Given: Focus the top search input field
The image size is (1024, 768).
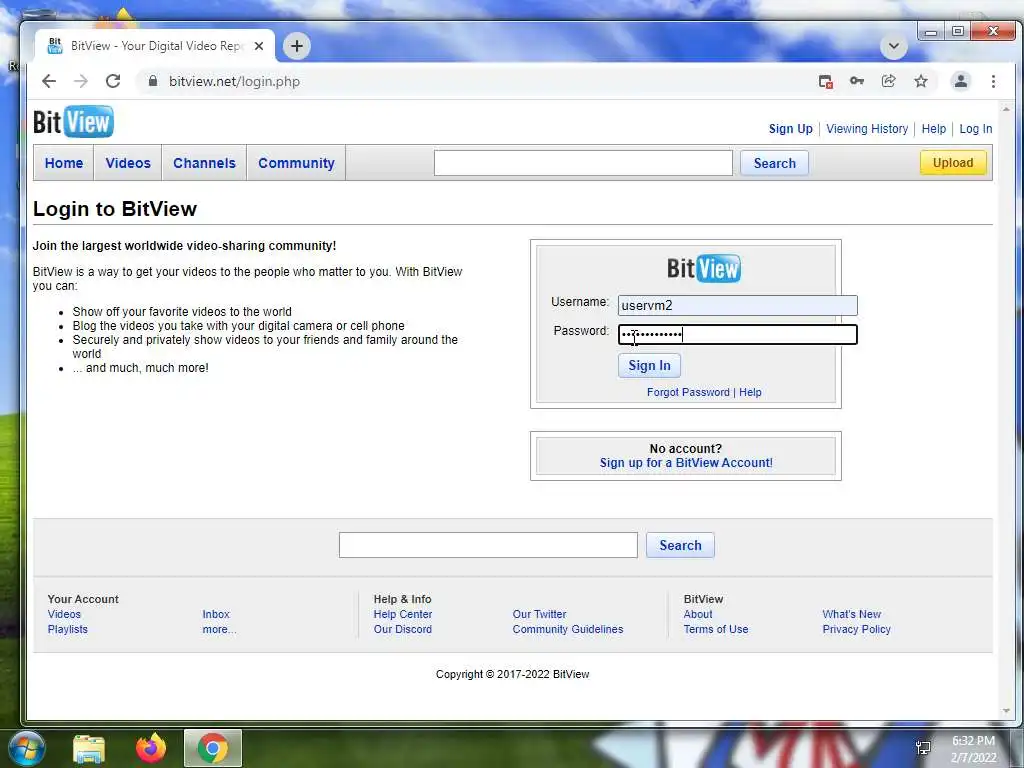Looking at the screenshot, I should pos(583,163).
